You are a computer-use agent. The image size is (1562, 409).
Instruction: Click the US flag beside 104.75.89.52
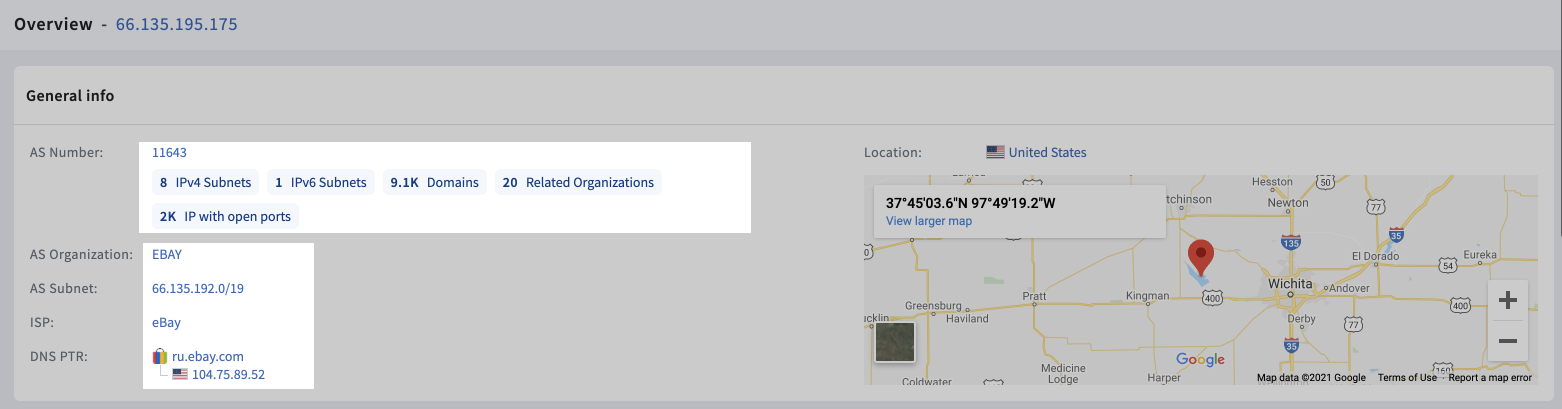tap(180, 374)
